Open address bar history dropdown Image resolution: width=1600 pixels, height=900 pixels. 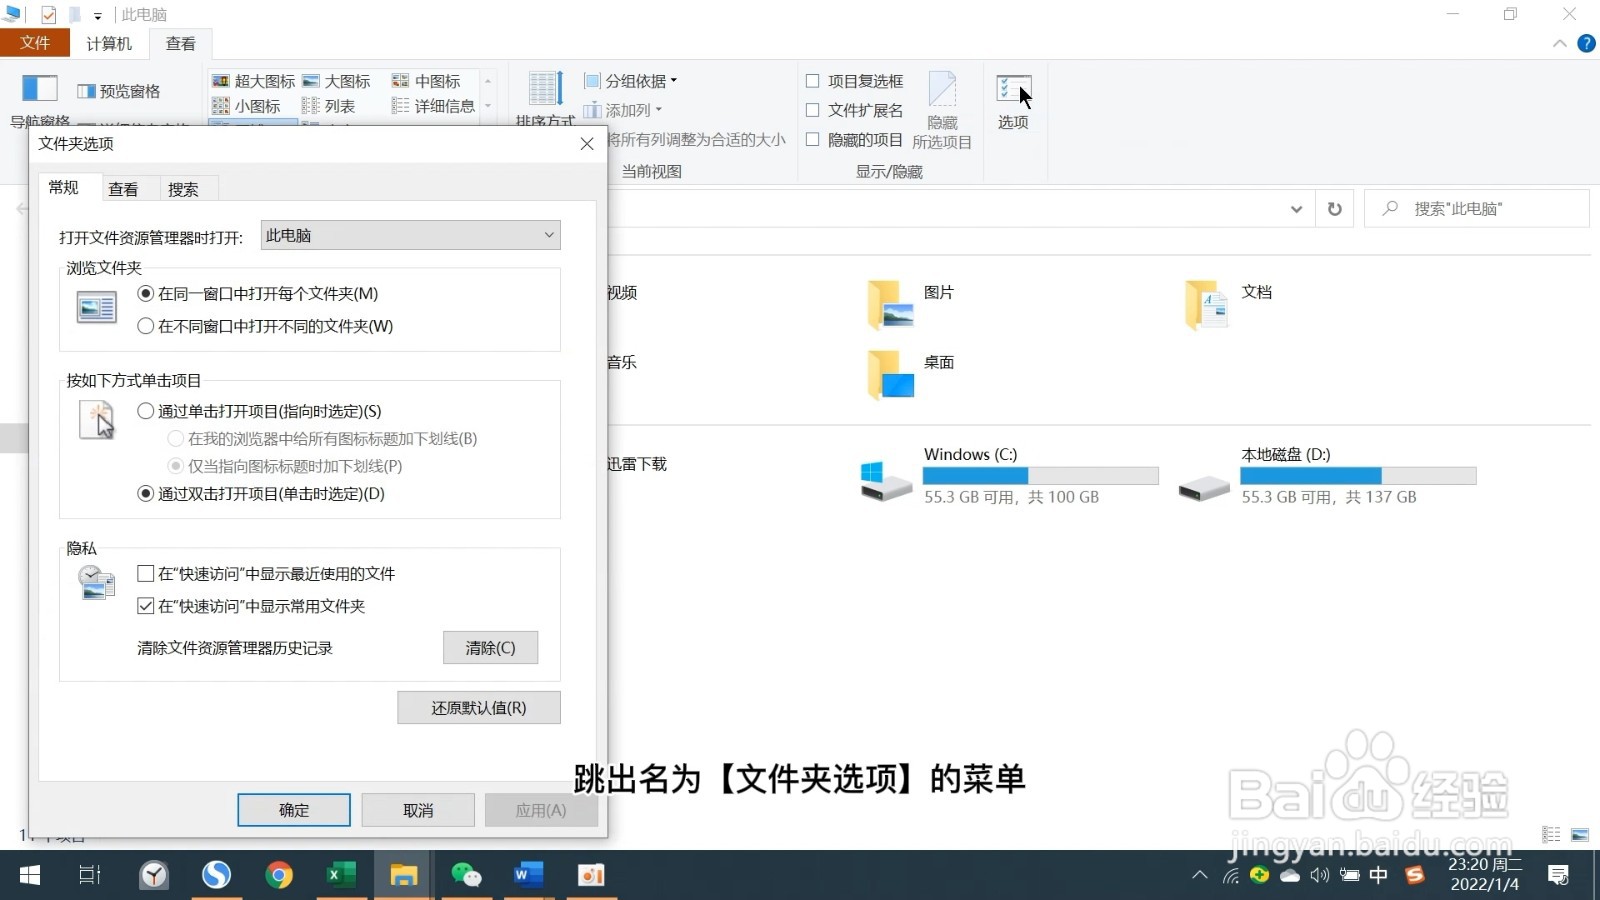1296,209
